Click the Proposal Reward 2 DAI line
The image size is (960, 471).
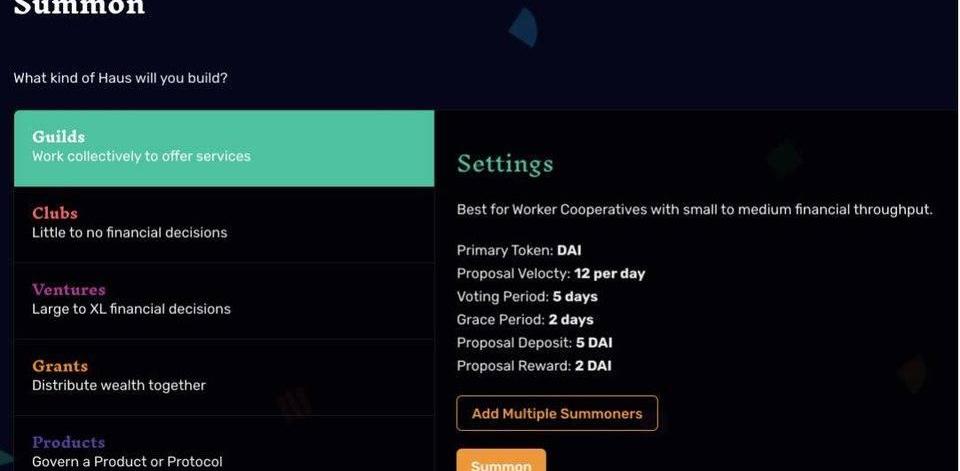534,365
